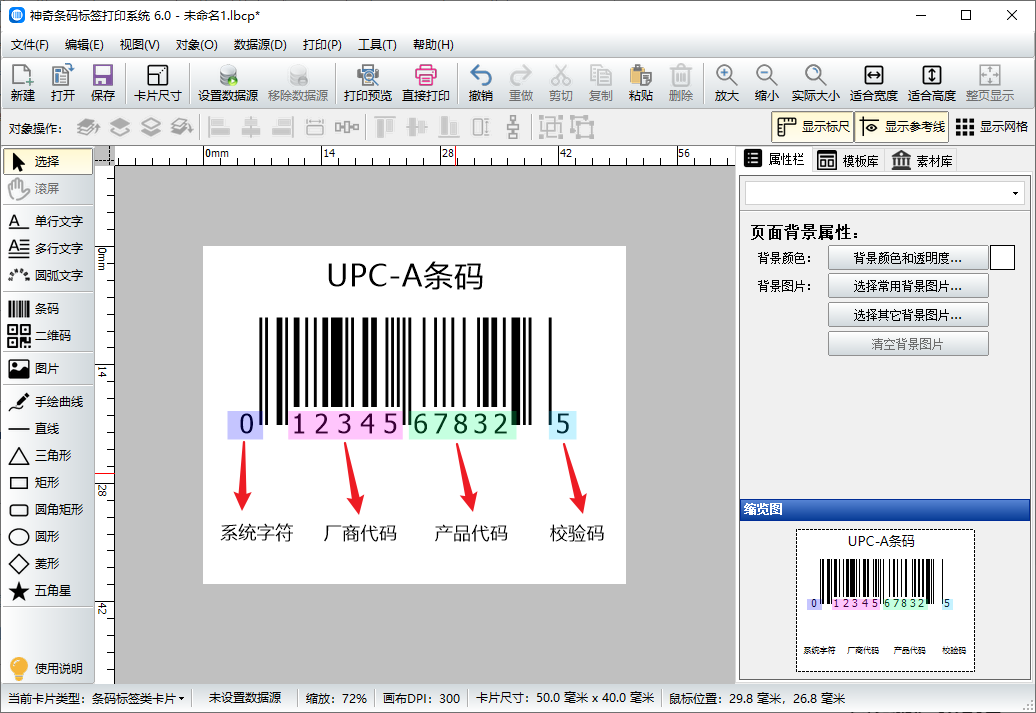Open the 卡片尺寸 card size settings
The image size is (1036, 713).
point(157,83)
